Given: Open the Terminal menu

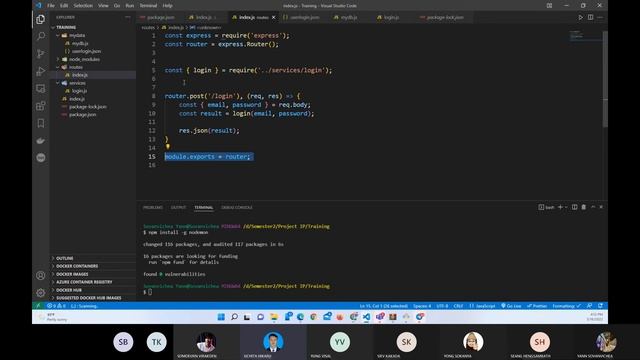Looking at the screenshot, I should (148, 6).
